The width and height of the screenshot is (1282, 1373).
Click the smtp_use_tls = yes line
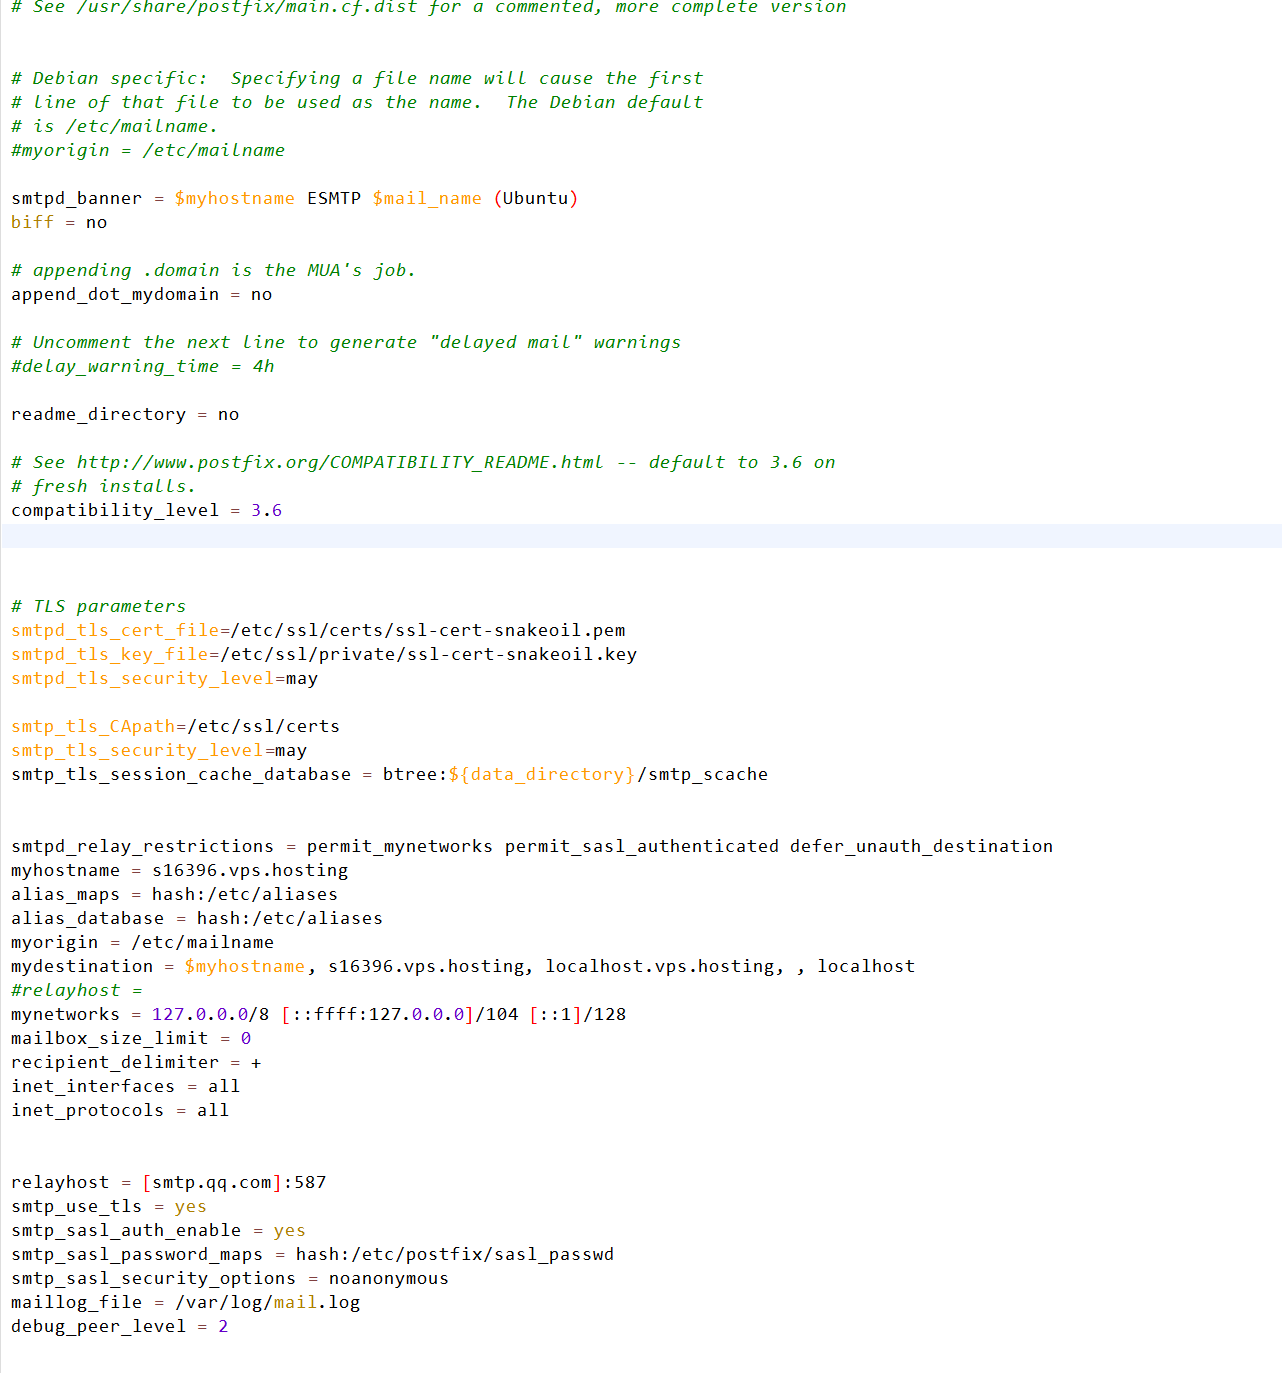(109, 1206)
